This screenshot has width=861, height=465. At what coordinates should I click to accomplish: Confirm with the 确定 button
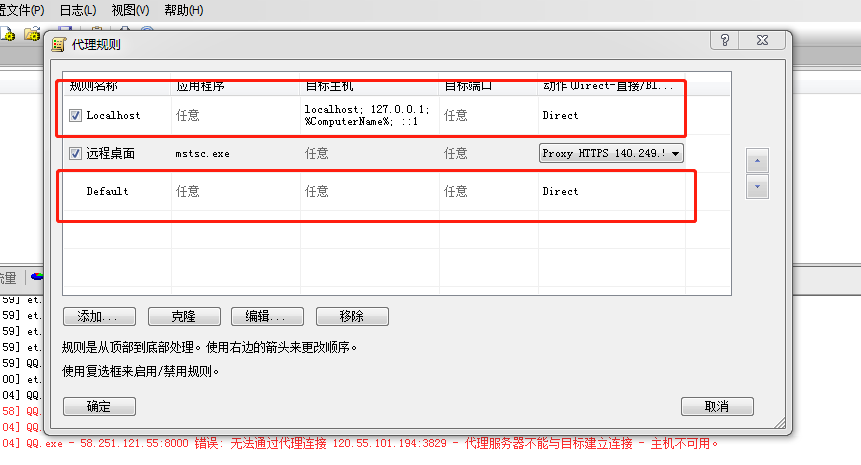(99, 406)
